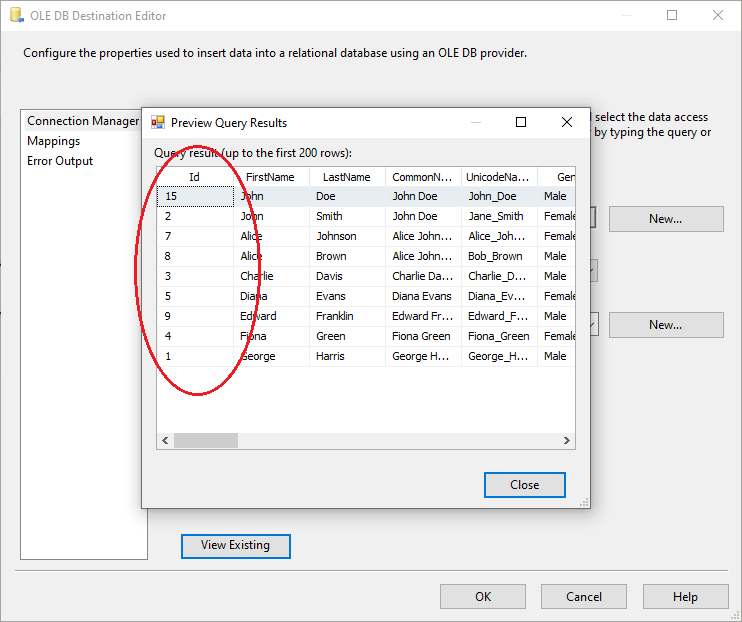Select the Fiona_Green cell
This screenshot has height=622, width=742.
click(x=498, y=336)
